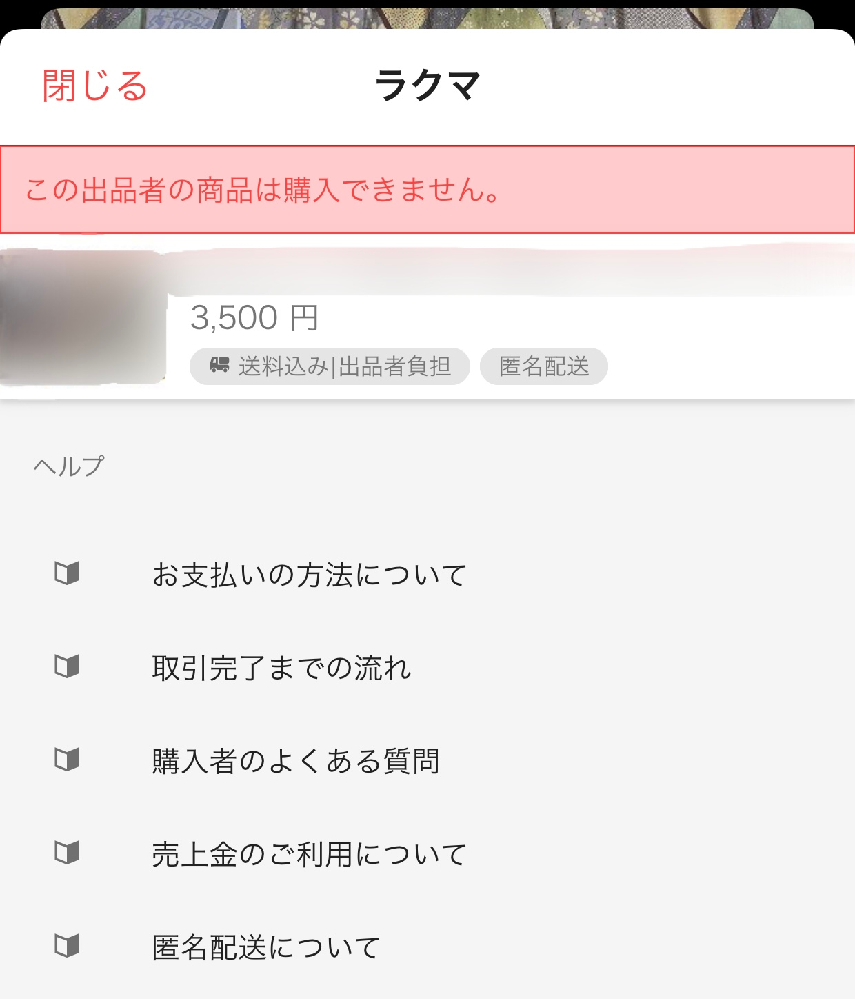Select the 匿名配送 badge under the price

coord(543,366)
